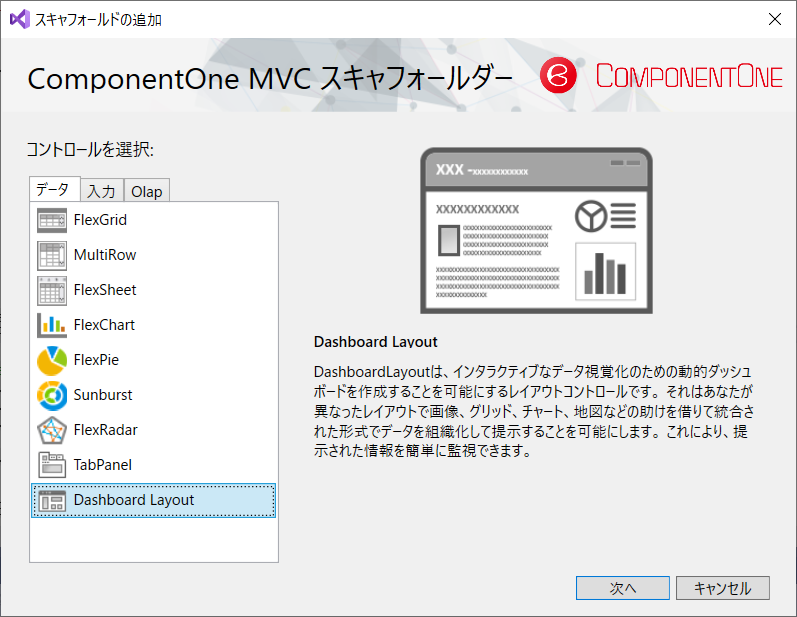Click the FlexRadar pentagon icon
This screenshot has width=797, height=617.
(x=52, y=430)
